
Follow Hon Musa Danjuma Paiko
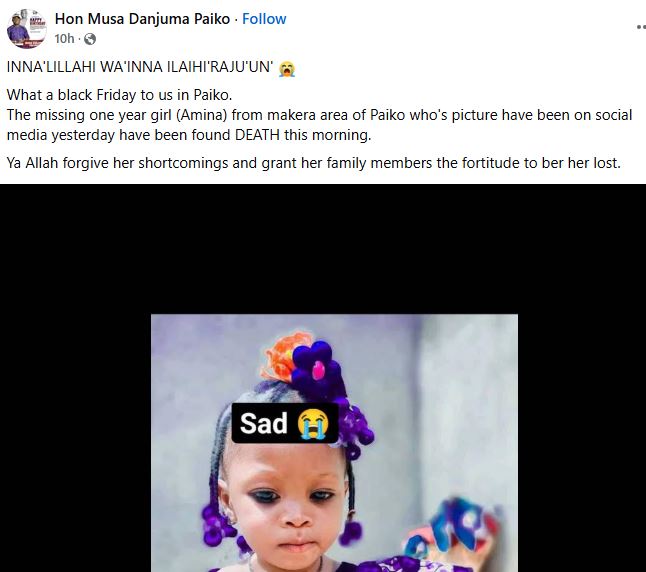(263, 19)
